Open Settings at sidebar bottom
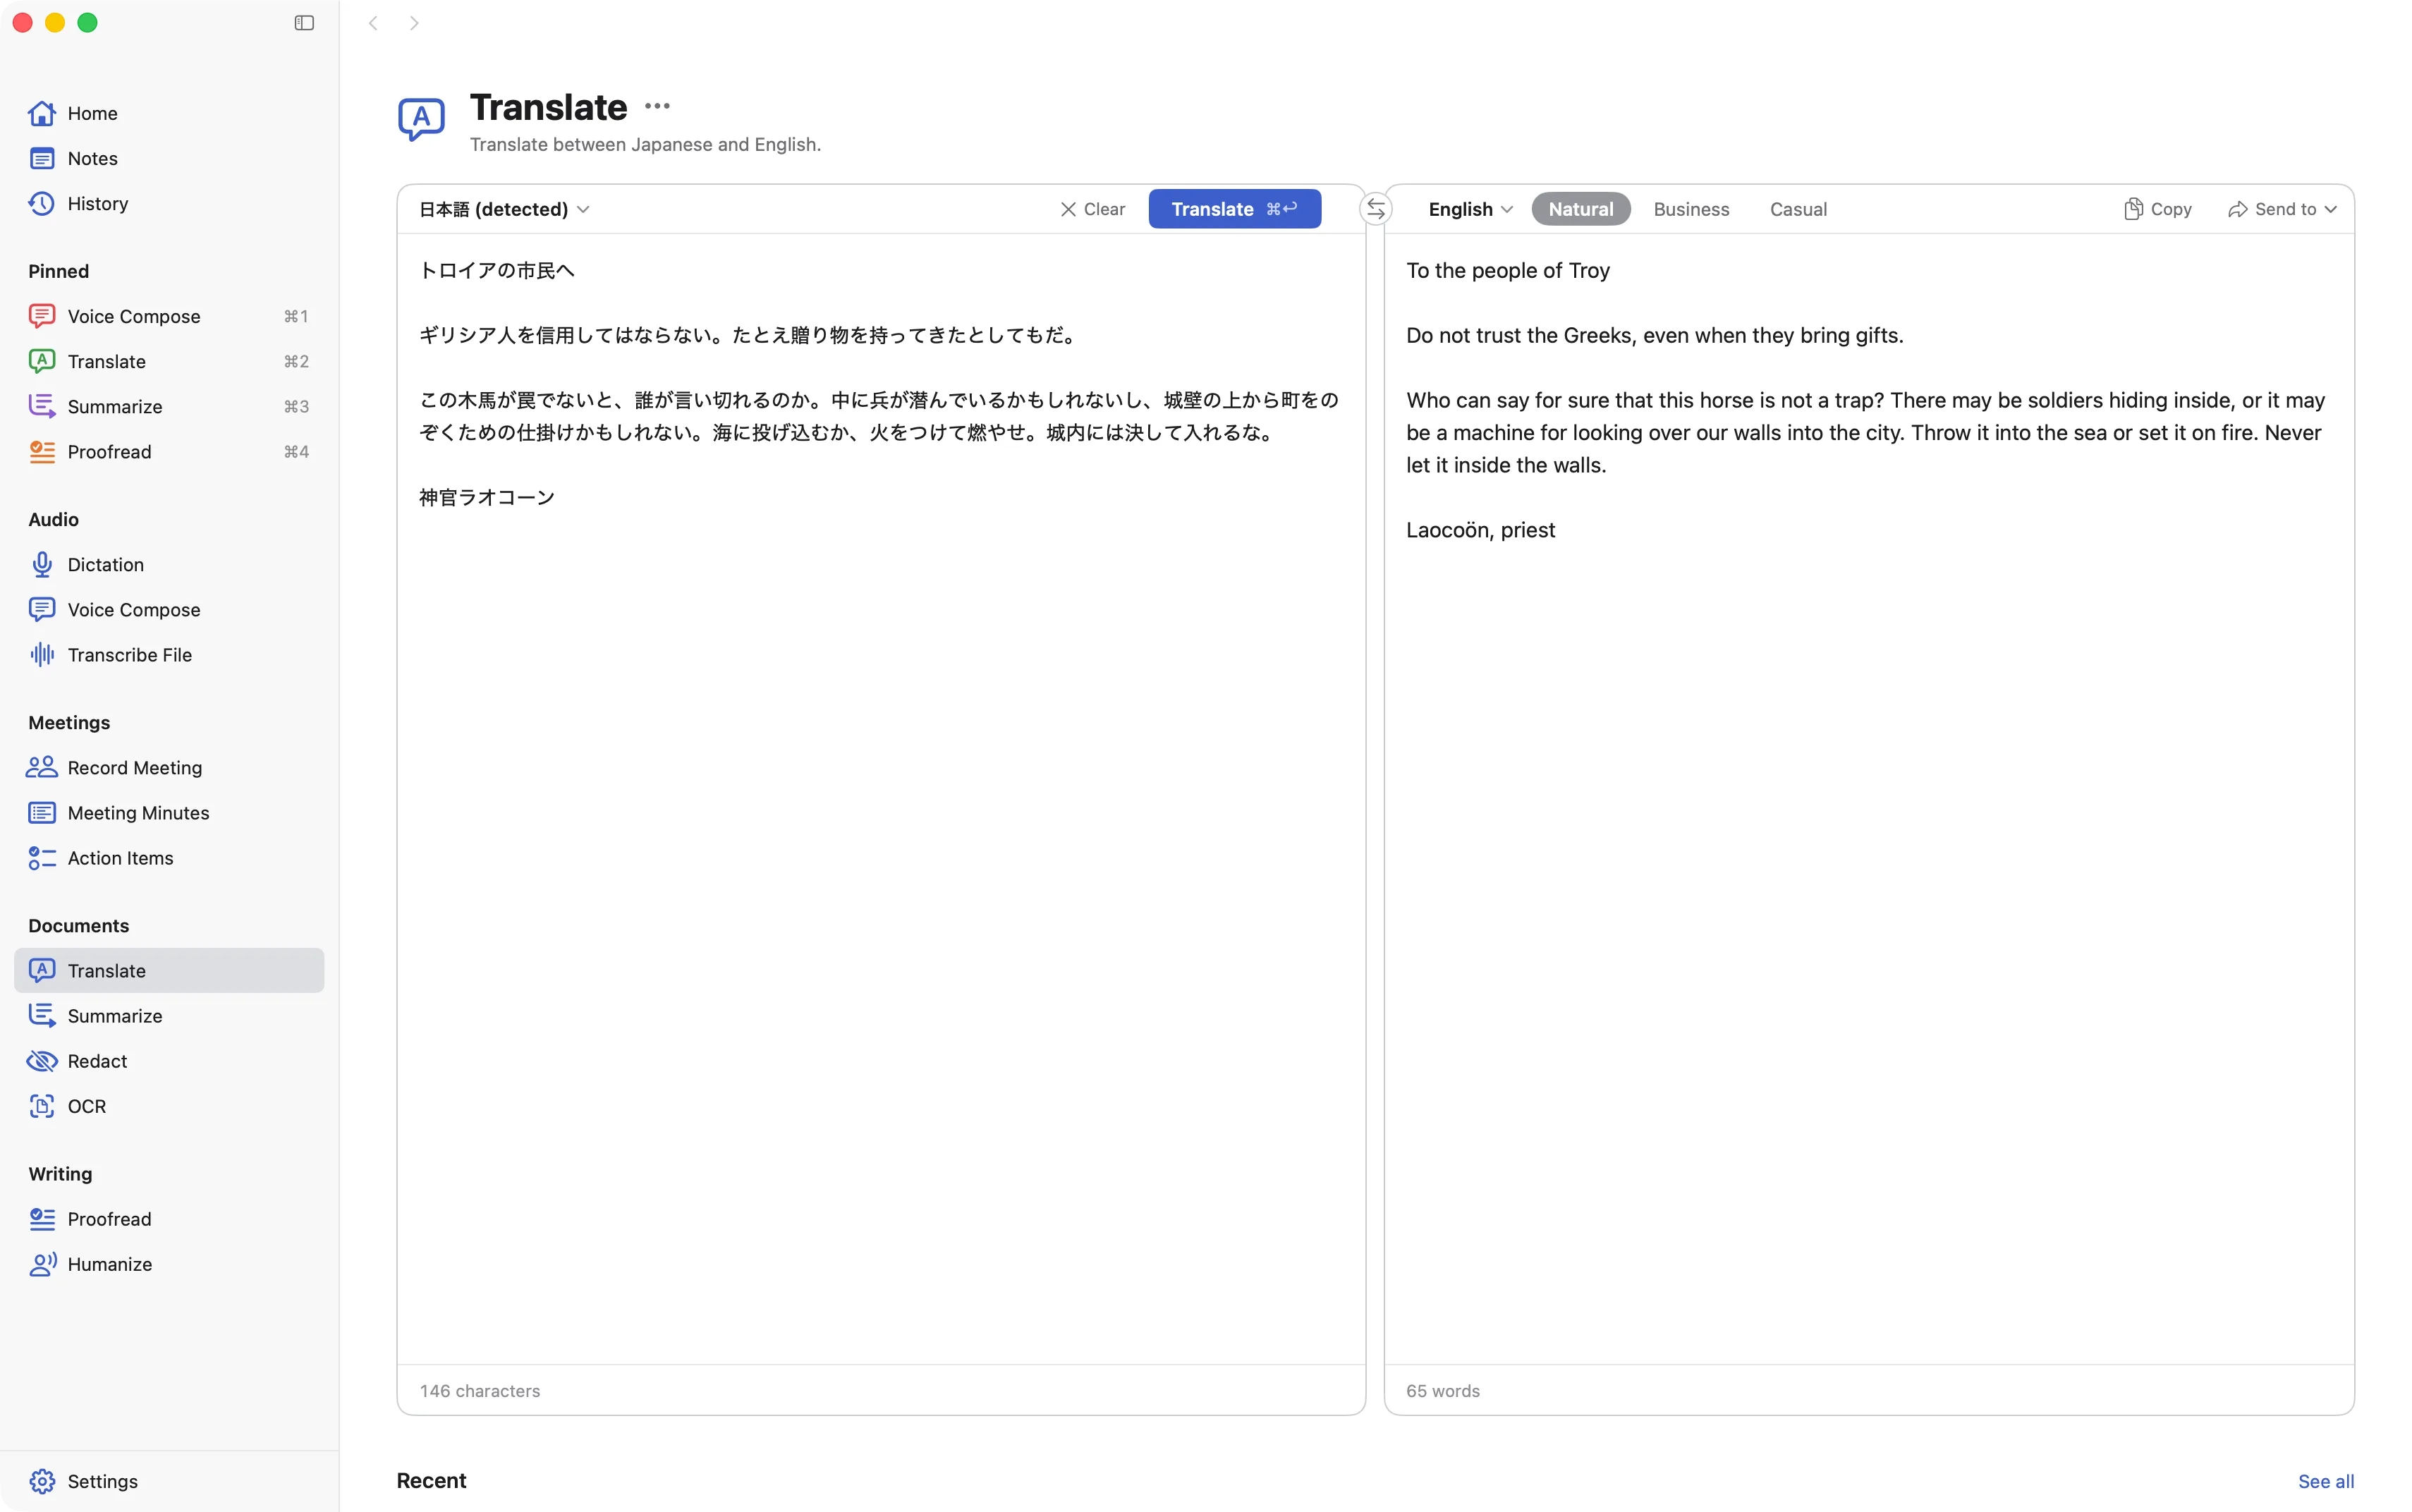 tap(169, 1480)
